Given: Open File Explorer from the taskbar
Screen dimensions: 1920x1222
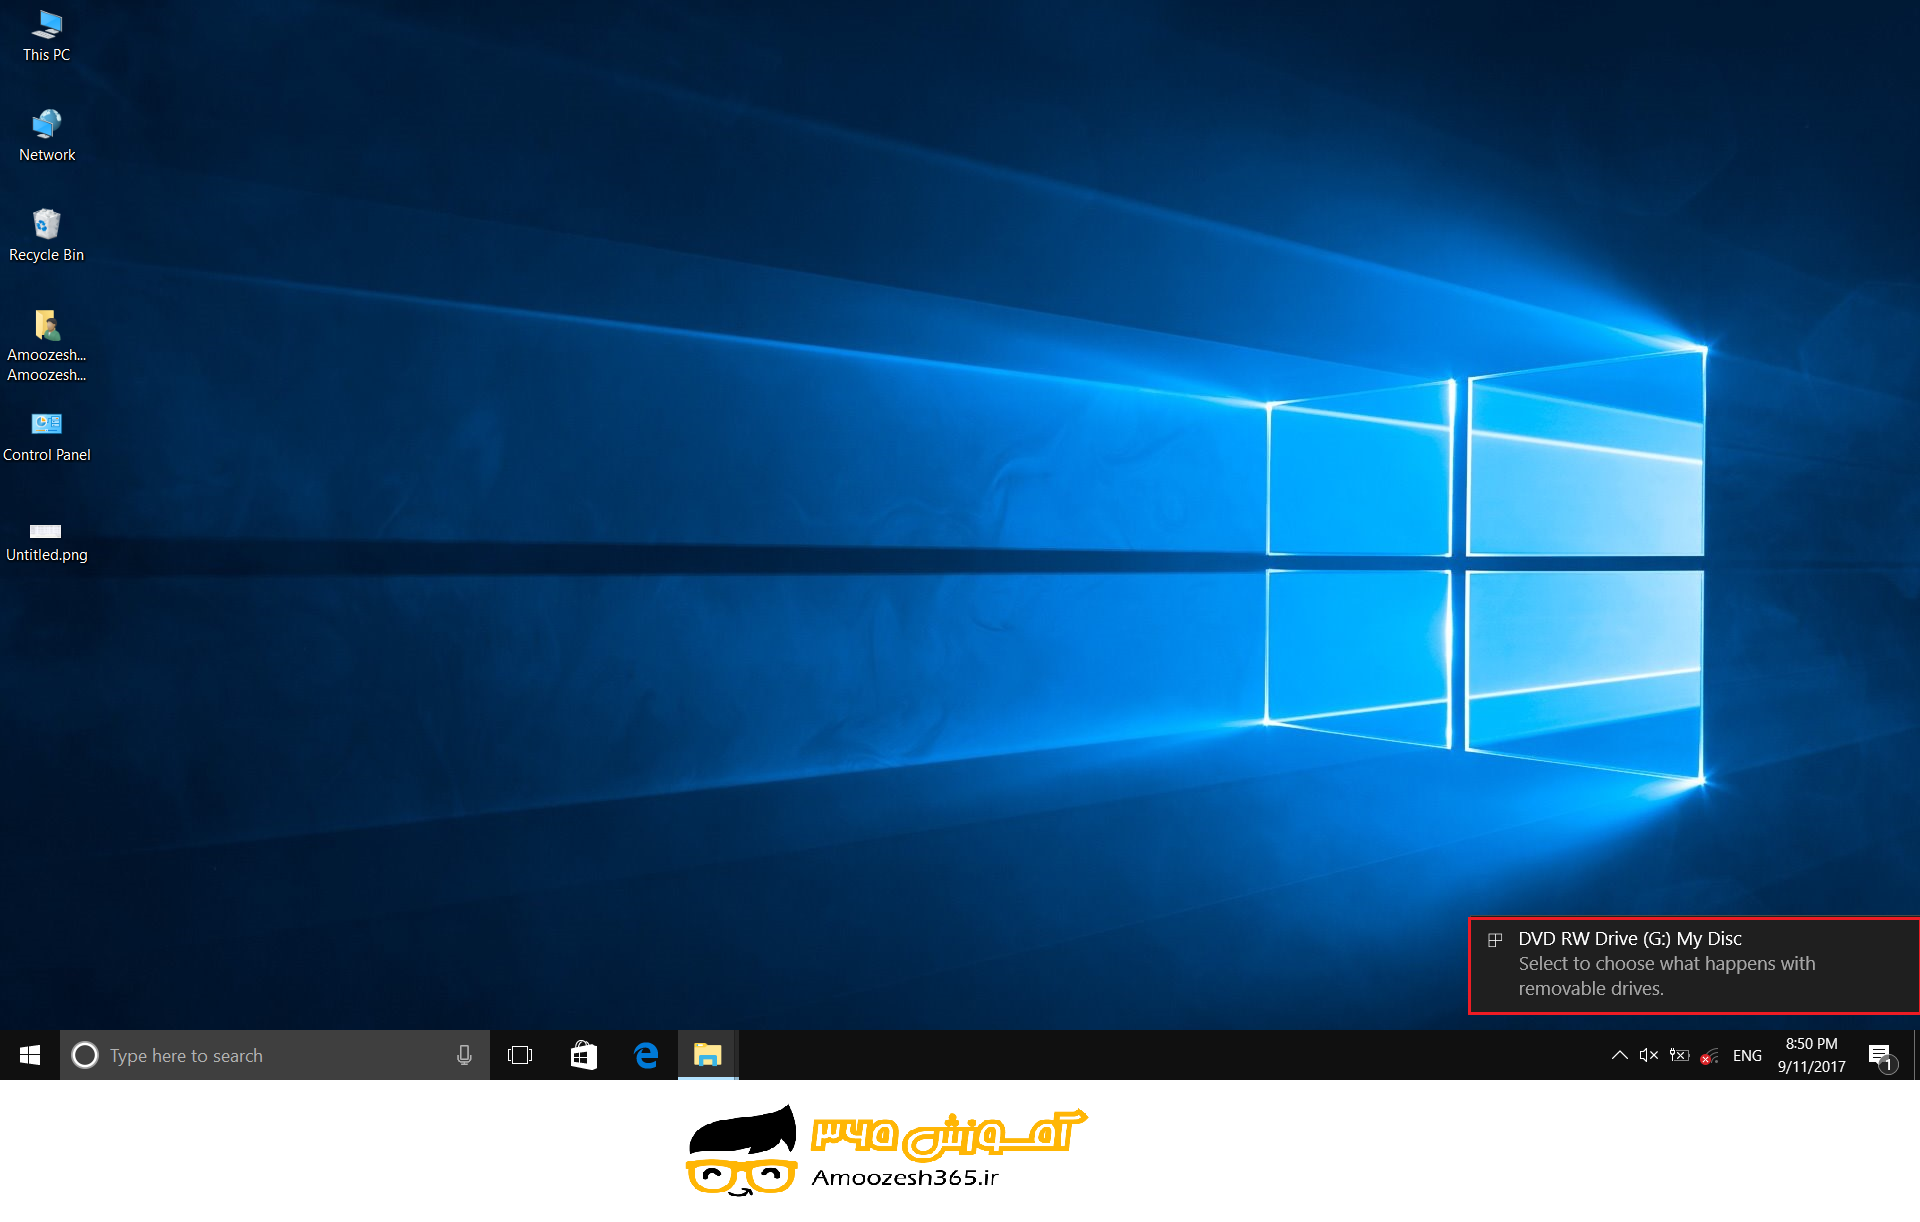Looking at the screenshot, I should [x=708, y=1055].
